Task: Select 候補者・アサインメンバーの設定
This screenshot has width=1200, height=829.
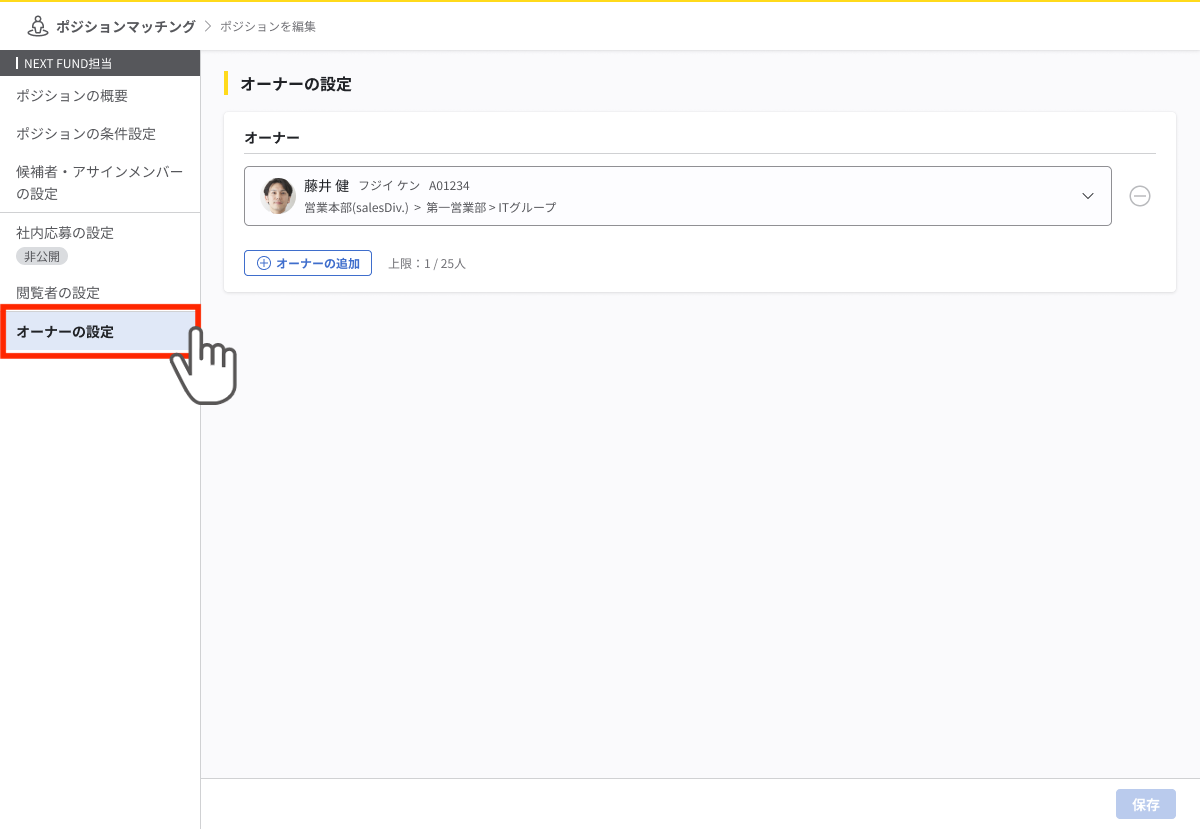Action: coord(95,182)
